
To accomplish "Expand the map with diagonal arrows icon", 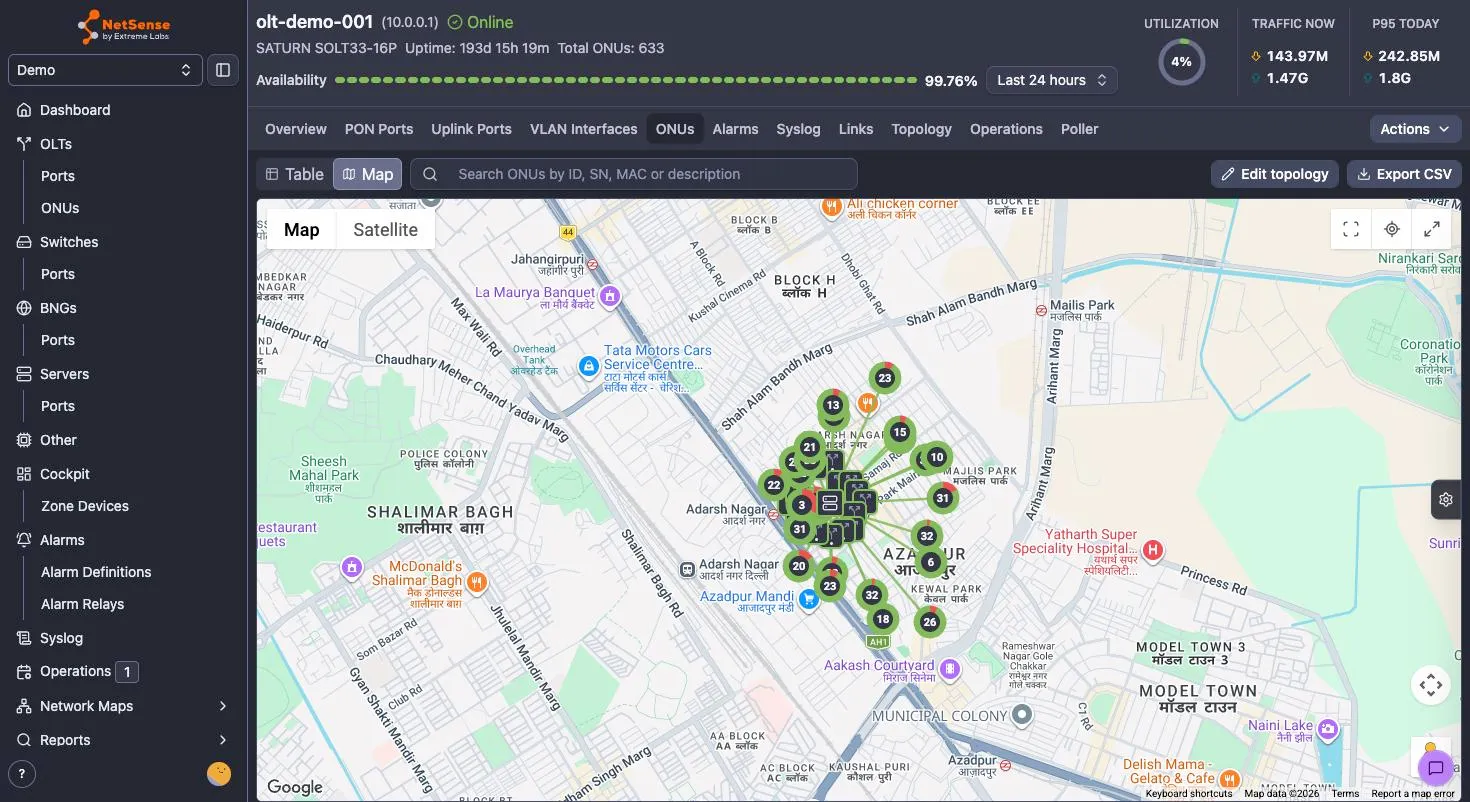I will 1431,229.
